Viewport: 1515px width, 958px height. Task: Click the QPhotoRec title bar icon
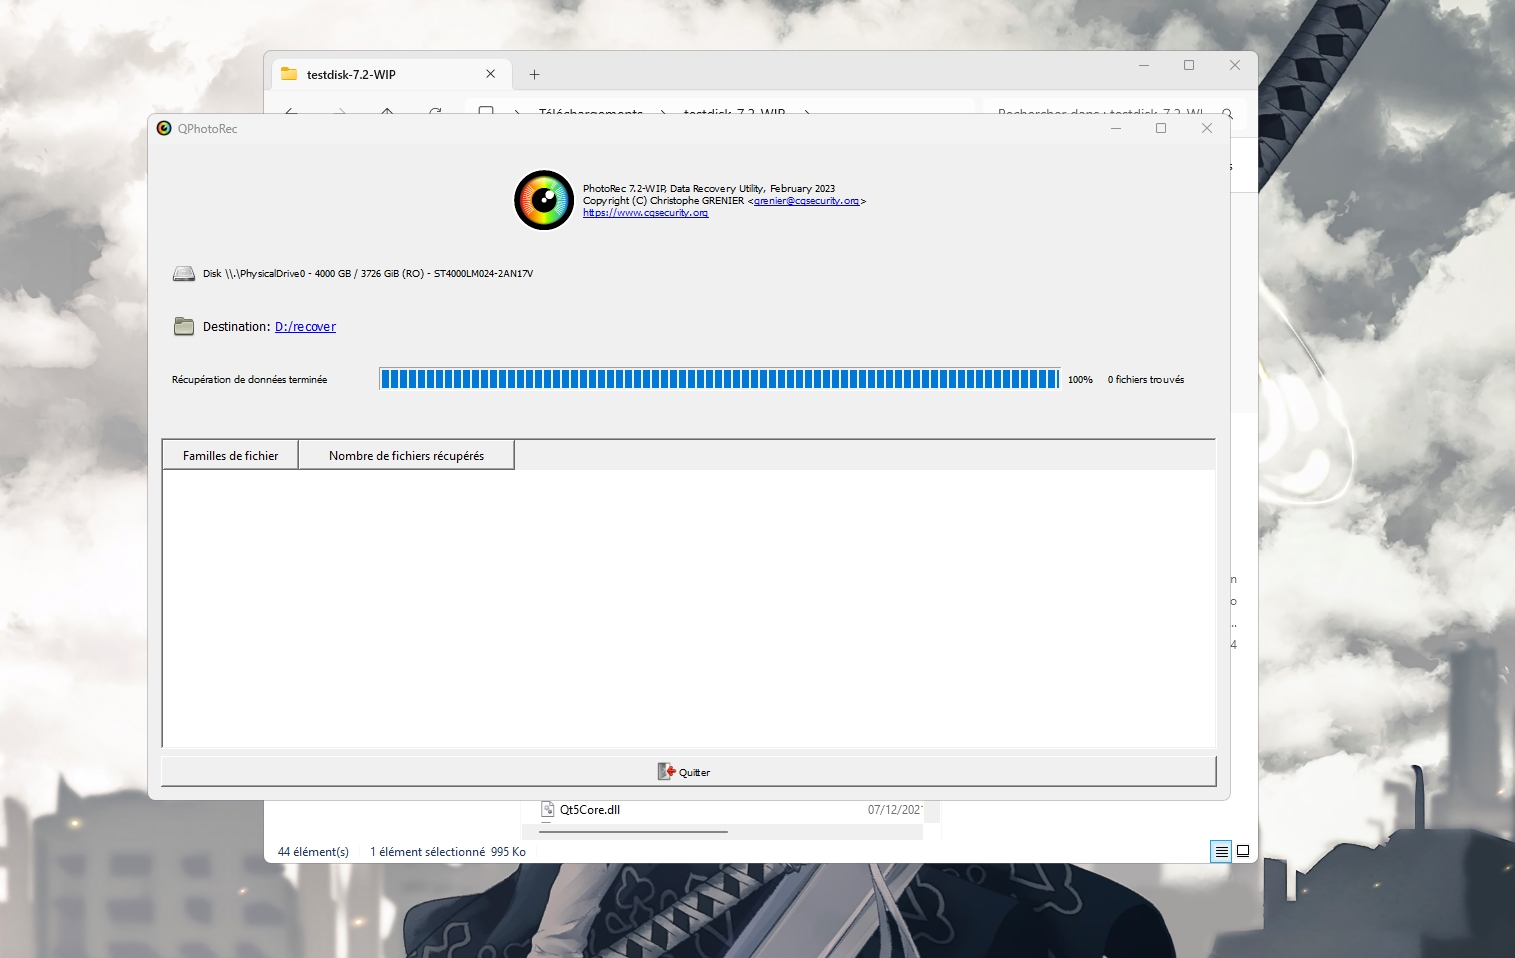click(164, 128)
